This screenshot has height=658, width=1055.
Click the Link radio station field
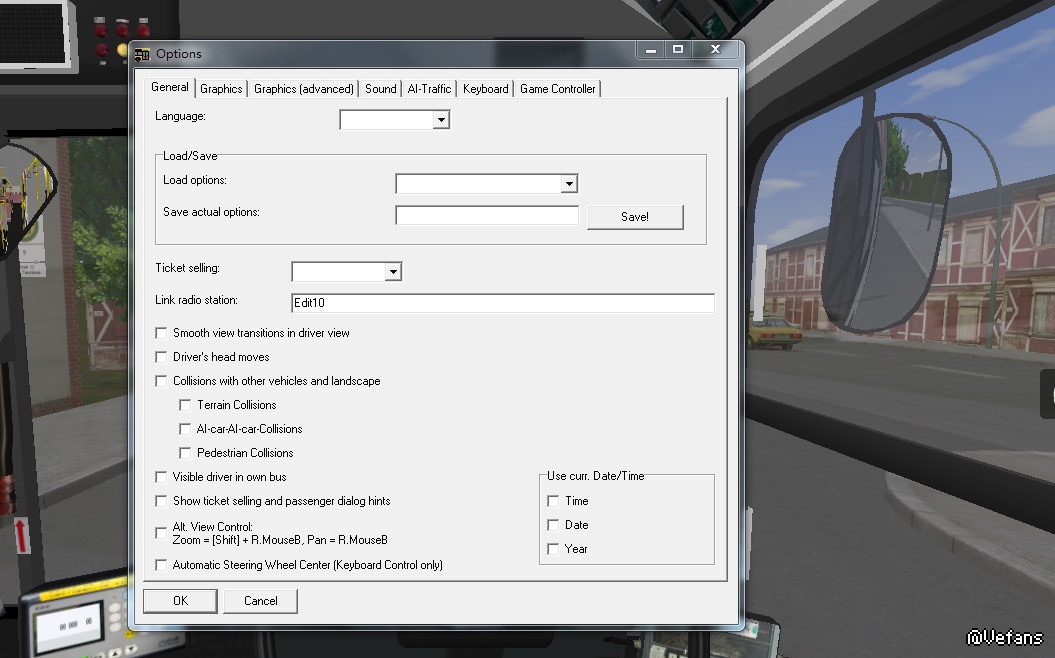pyautogui.click(x=502, y=303)
